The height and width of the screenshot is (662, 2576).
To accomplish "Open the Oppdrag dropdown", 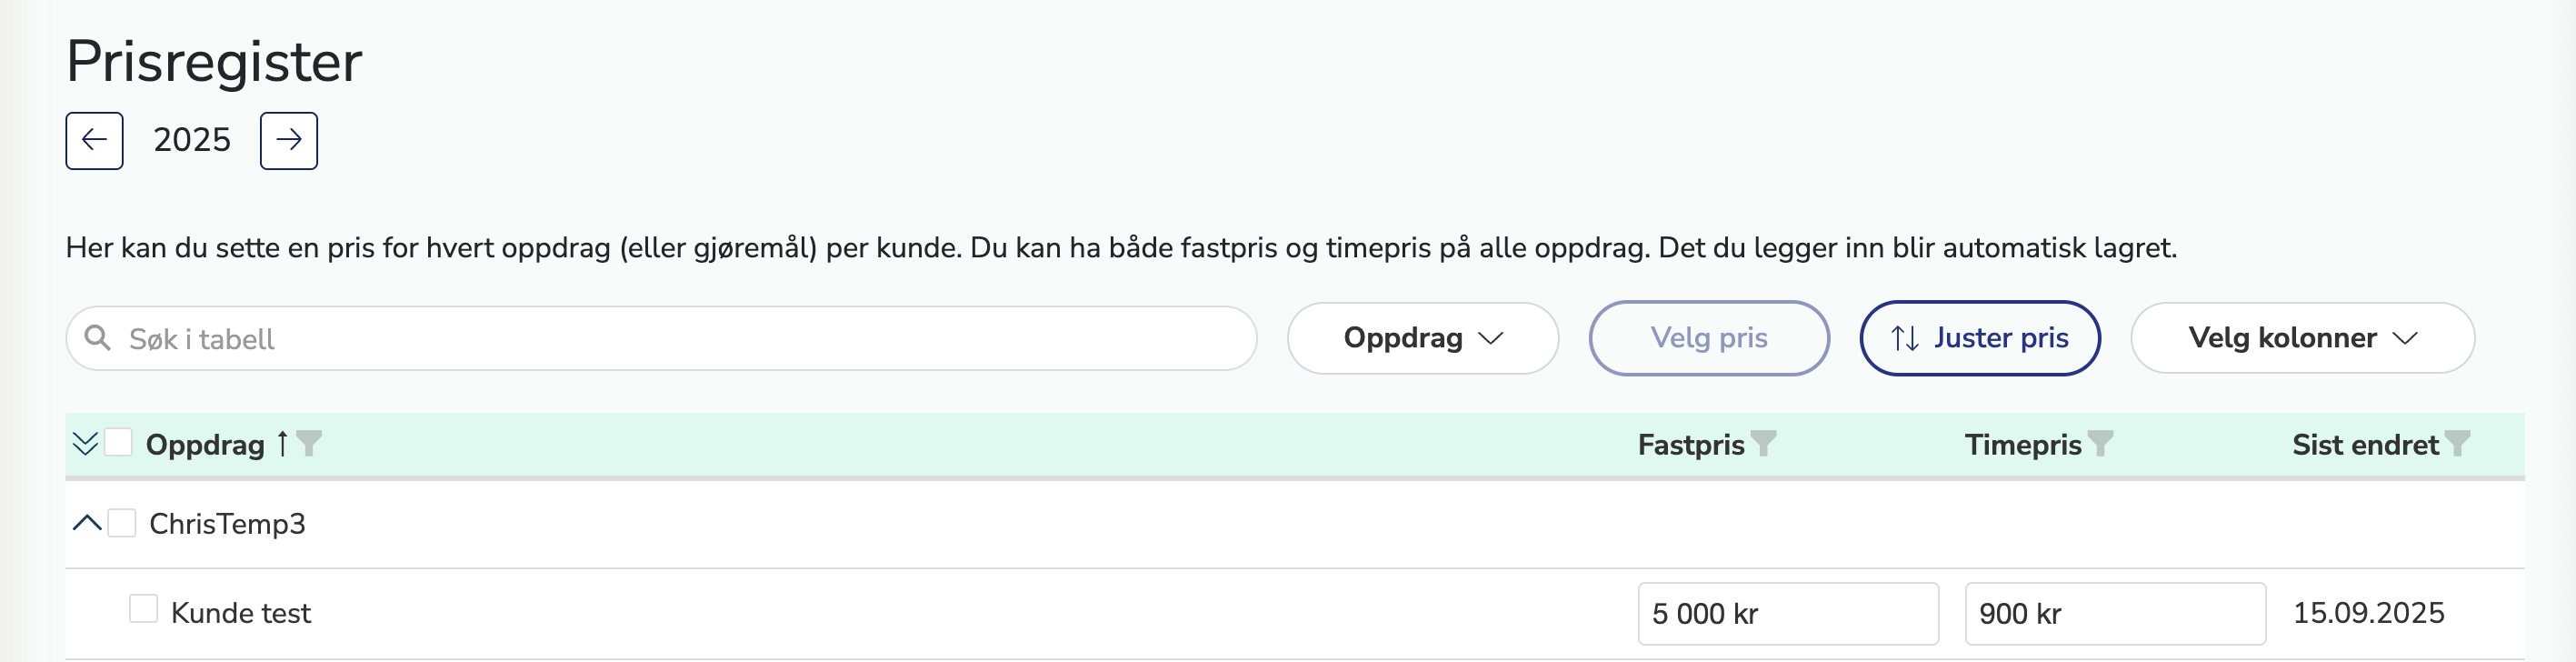I will click(x=1422, y=338).
